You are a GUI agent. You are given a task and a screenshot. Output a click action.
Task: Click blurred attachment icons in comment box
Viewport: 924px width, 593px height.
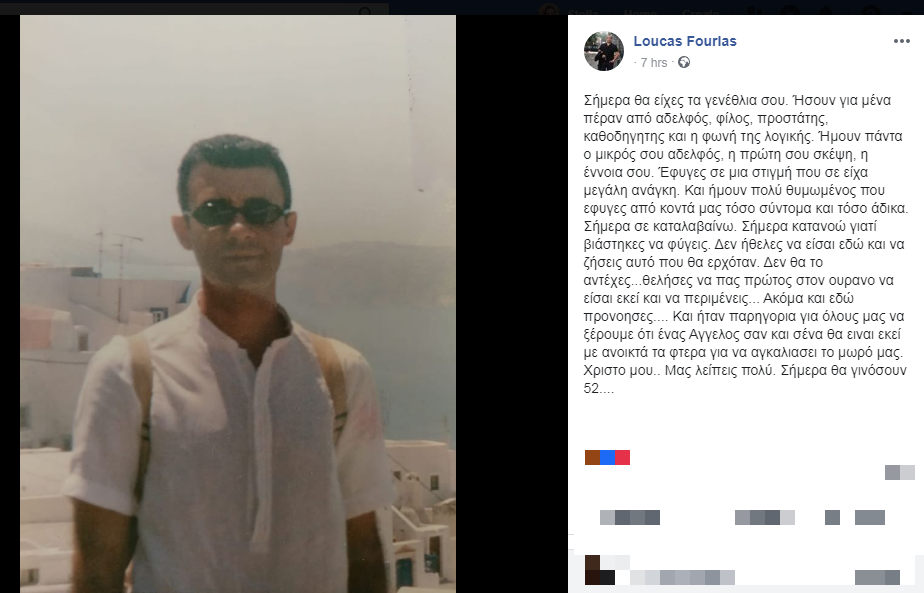click(877, 577)
